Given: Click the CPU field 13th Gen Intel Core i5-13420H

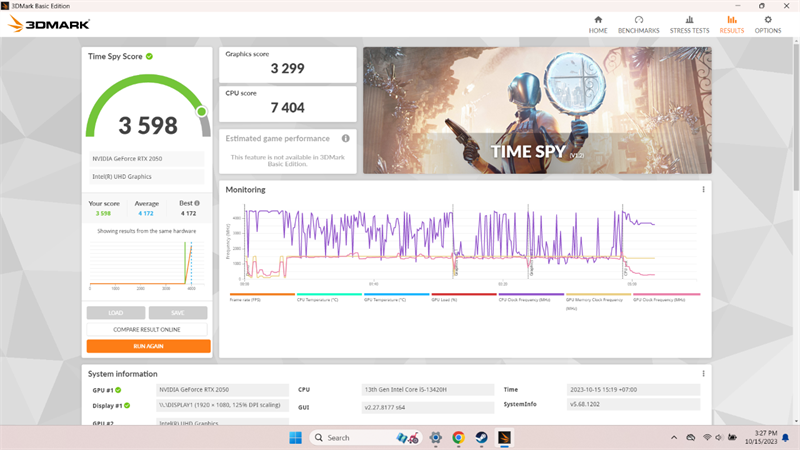Looking at the screenshot, I should click(428, 389).
